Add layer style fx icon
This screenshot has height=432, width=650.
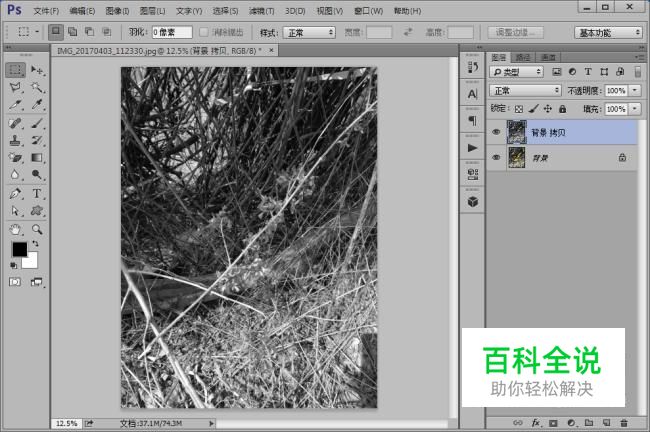[536, 423]
